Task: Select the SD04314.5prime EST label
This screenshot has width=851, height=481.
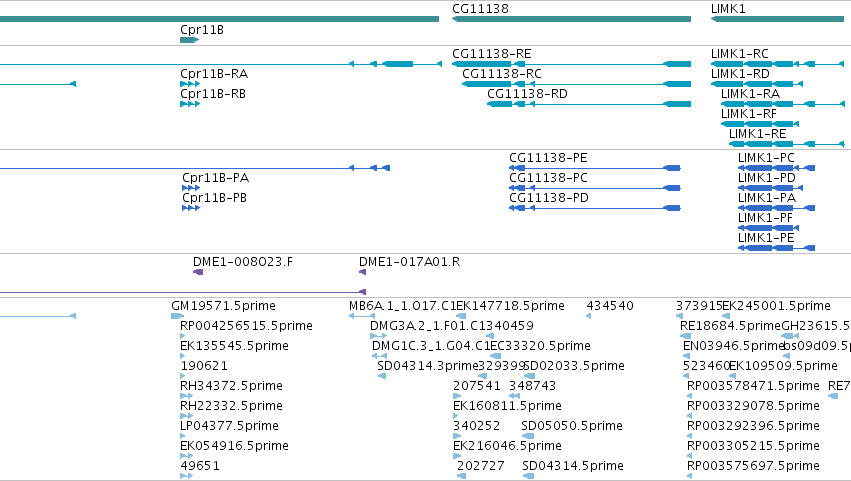Action: click(573, 467)
